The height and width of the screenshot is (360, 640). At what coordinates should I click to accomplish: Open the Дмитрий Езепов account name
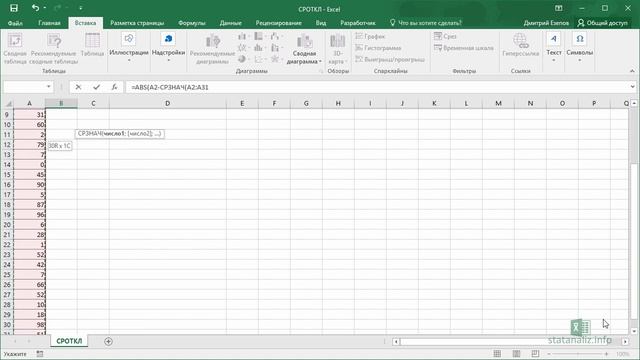point(546,23)
